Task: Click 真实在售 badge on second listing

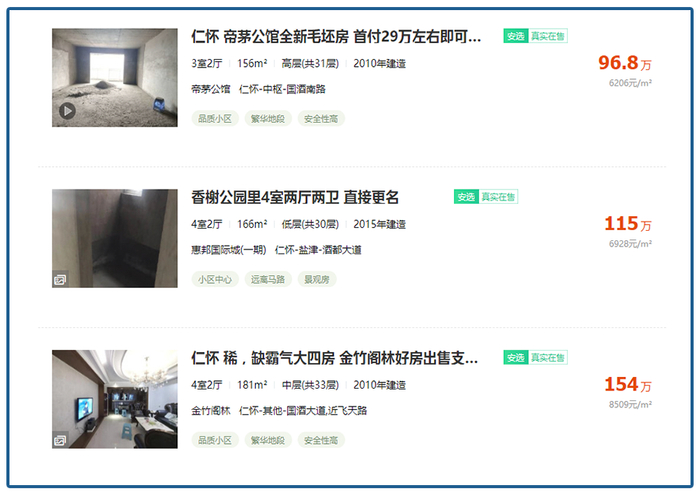Action: click(x=498, y=197)
